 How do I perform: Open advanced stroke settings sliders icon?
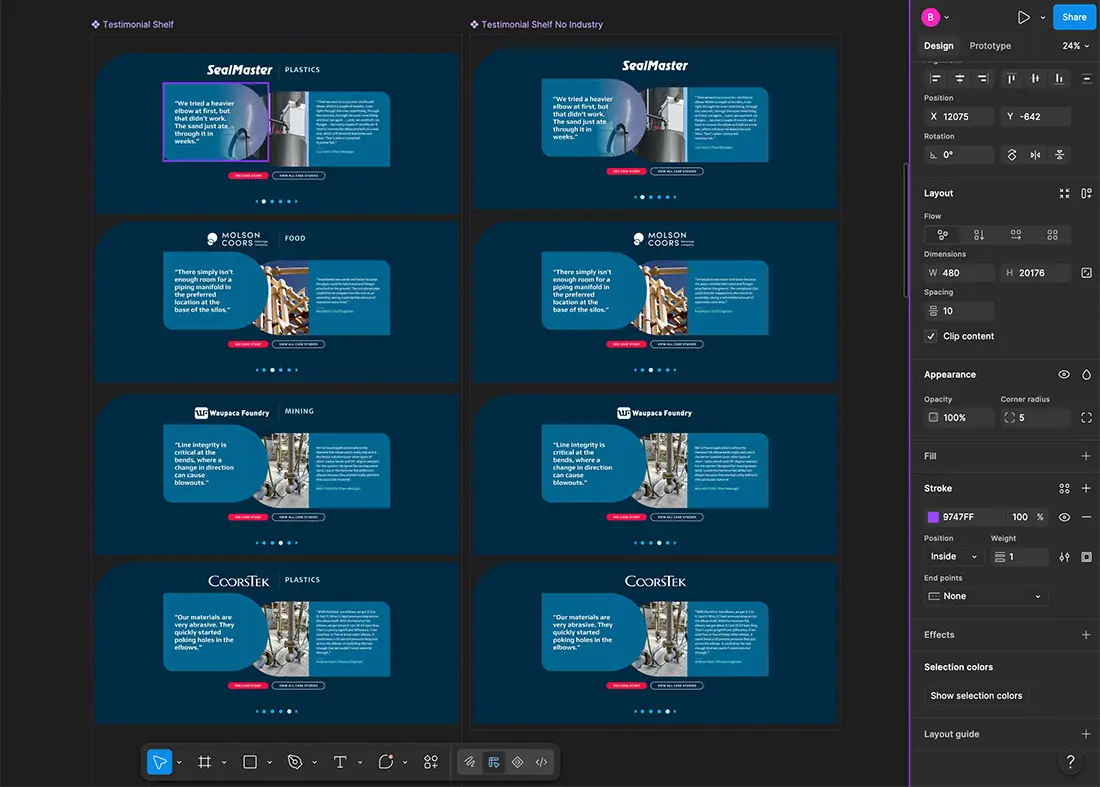coord(1064,557)
